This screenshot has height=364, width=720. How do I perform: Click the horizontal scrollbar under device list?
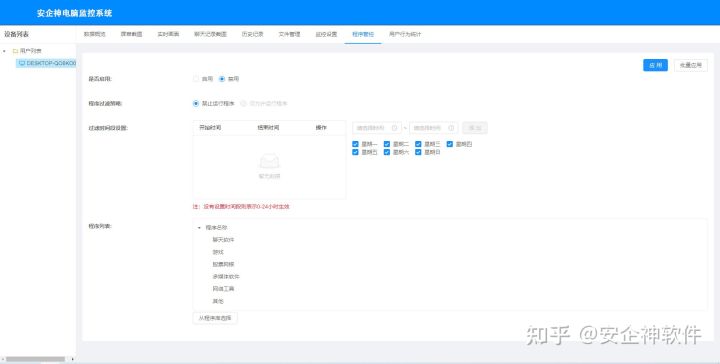35,359
